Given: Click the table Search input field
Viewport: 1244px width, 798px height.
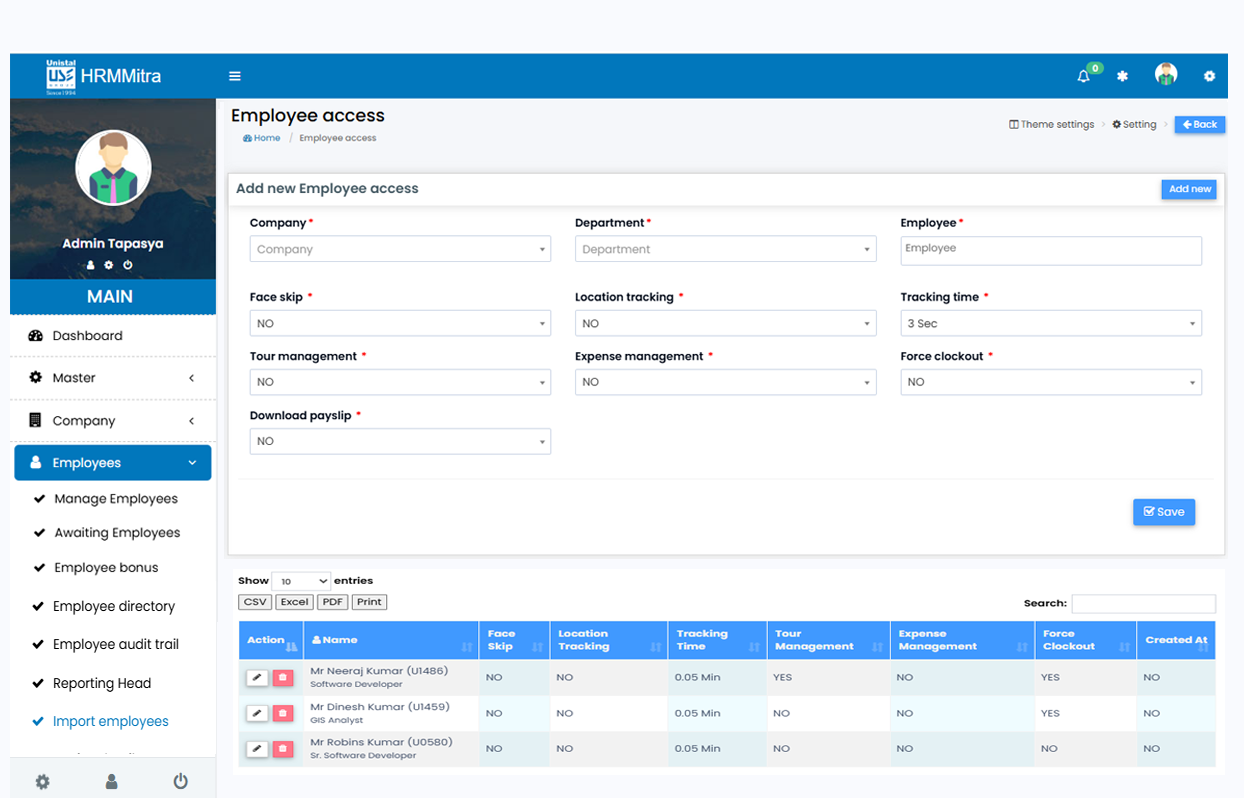Looking at the screenshot, I should click(1143, 604).
